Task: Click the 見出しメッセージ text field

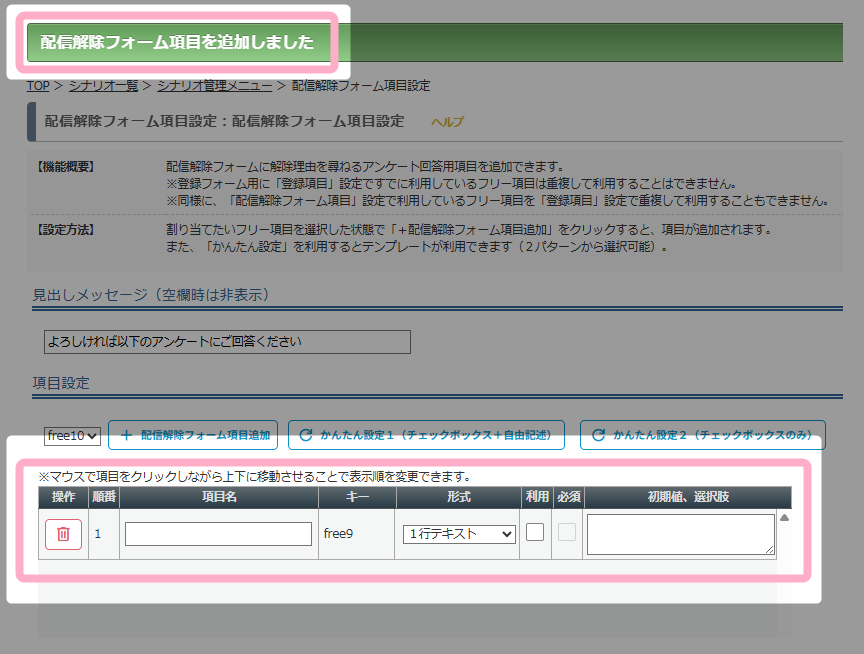Action: click(x=227, y=342)
